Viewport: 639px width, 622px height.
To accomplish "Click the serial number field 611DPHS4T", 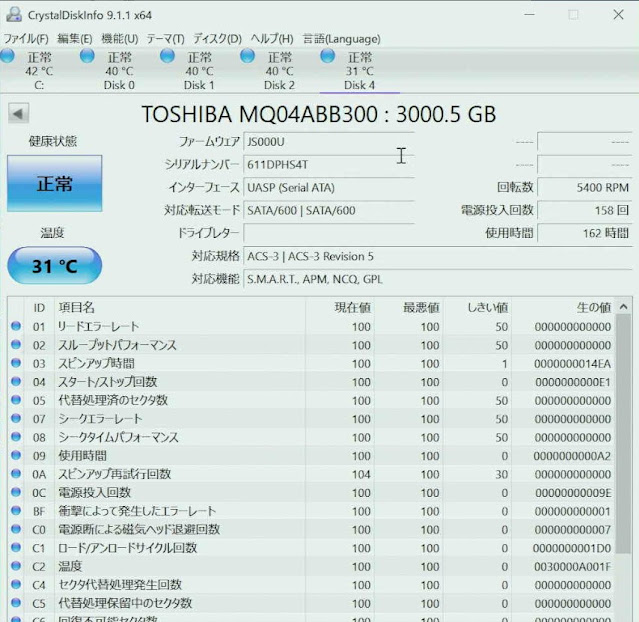I will 329,165.
